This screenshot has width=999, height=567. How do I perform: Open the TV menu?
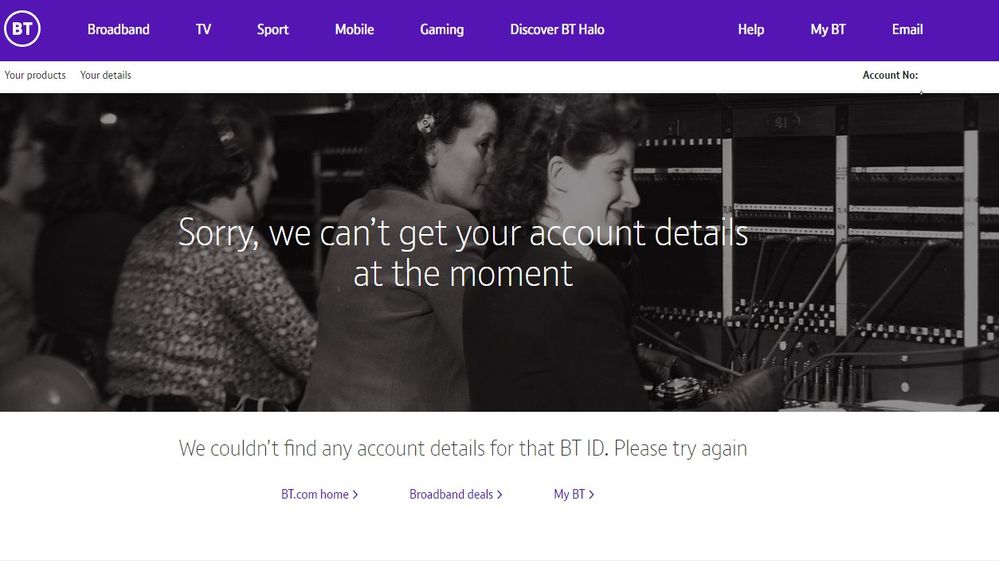203,29
